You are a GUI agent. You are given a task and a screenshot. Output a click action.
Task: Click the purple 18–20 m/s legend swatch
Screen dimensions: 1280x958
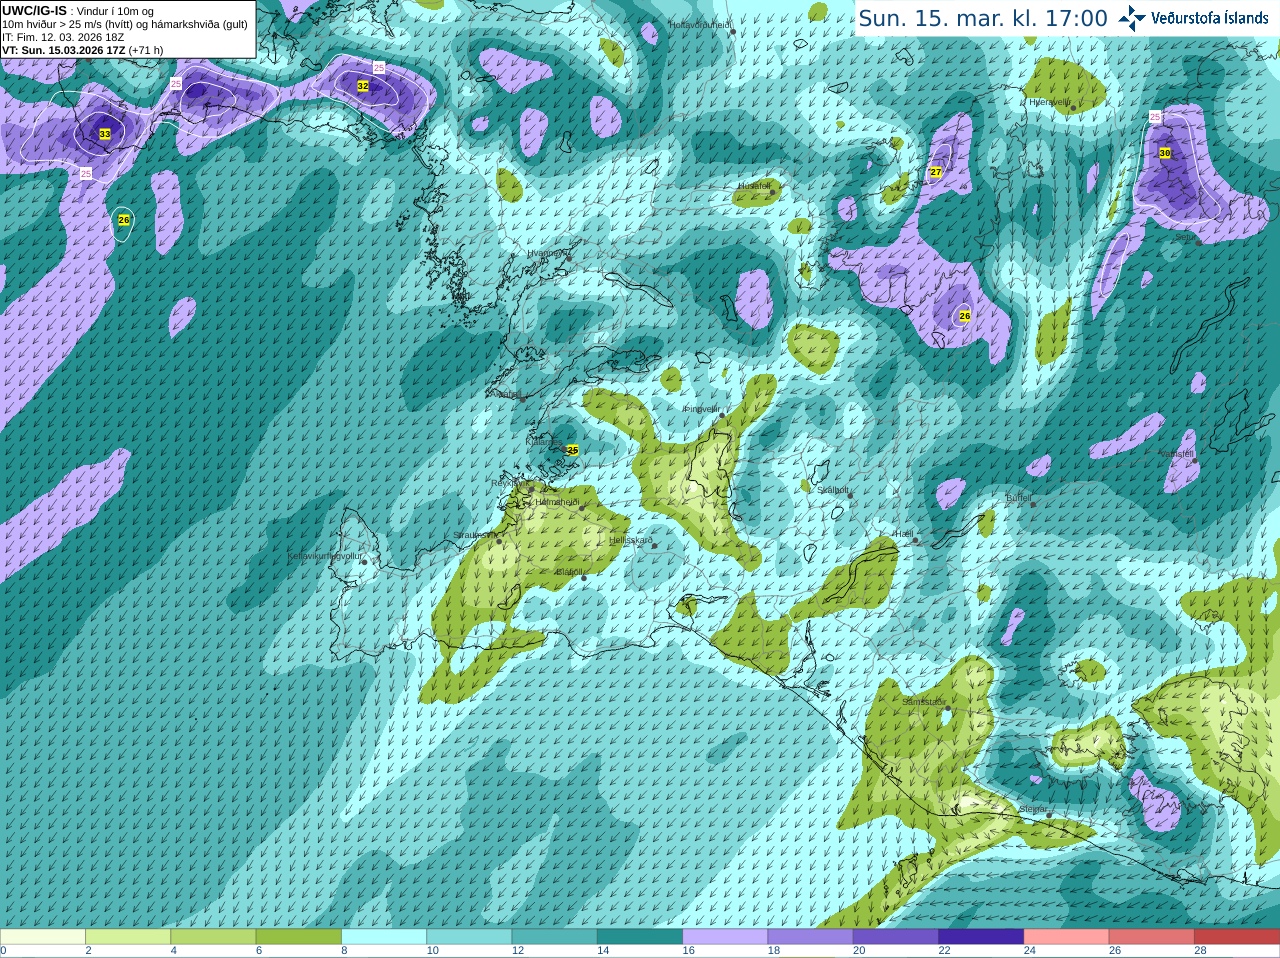coord(811,937)
